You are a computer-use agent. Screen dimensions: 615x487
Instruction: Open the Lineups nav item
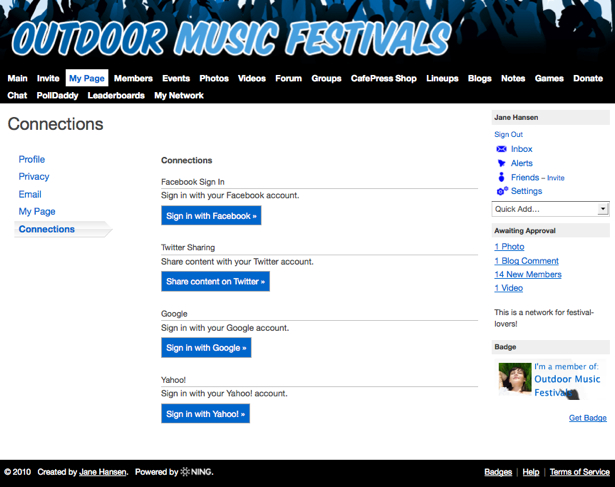pyautogui.click(x=442, y=78)
